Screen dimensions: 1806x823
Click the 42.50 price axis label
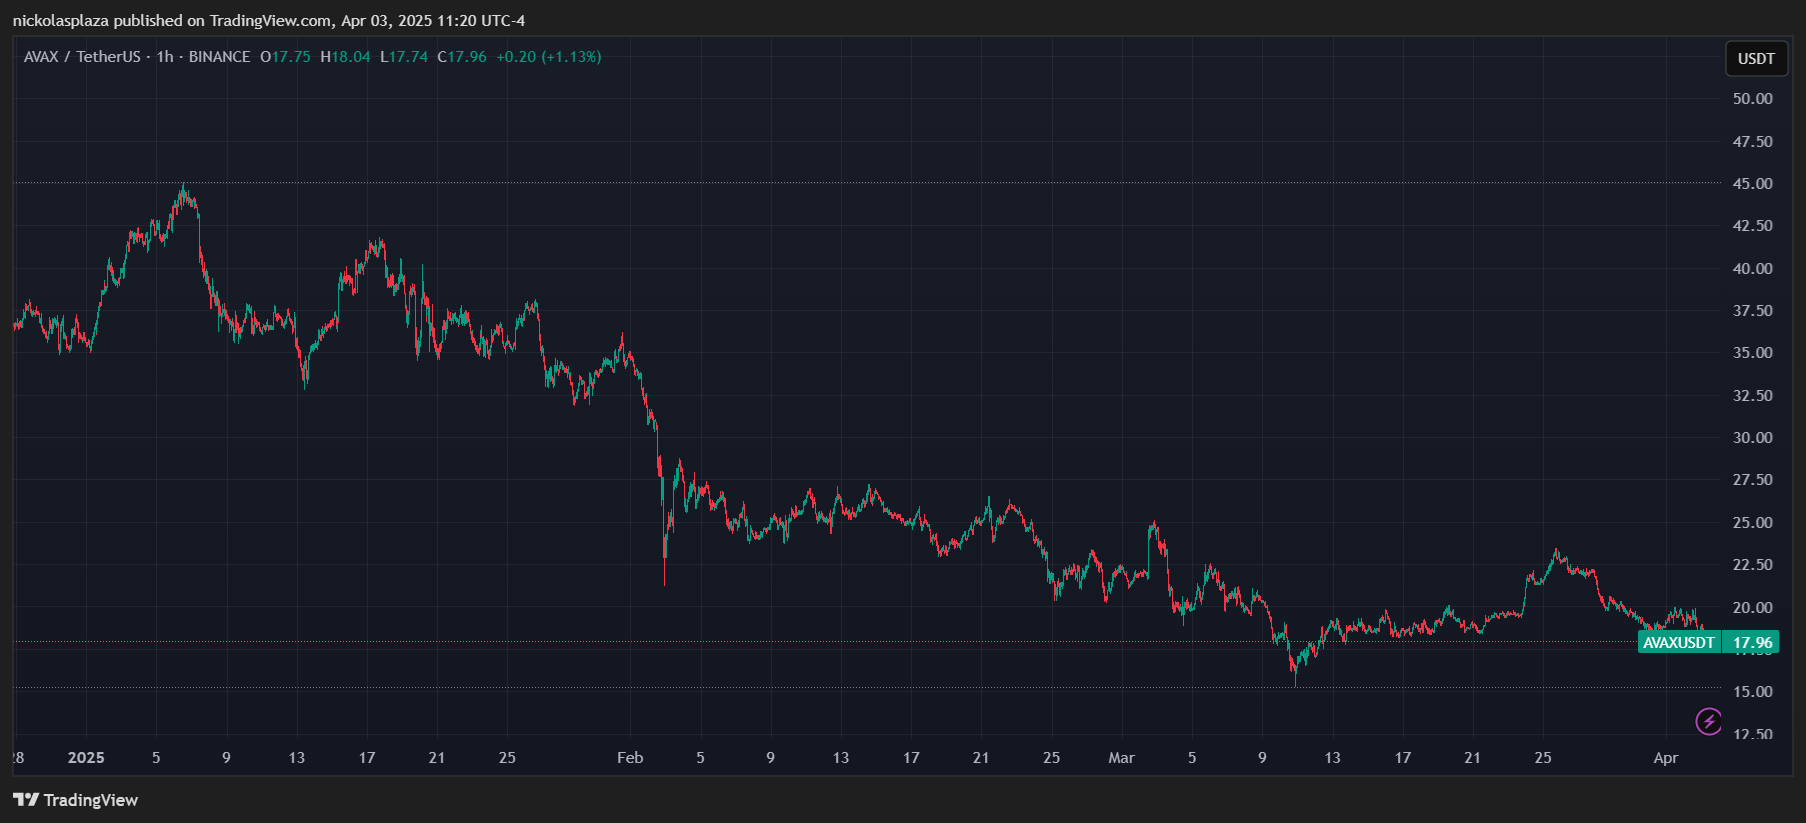(x=1752, y=226)
